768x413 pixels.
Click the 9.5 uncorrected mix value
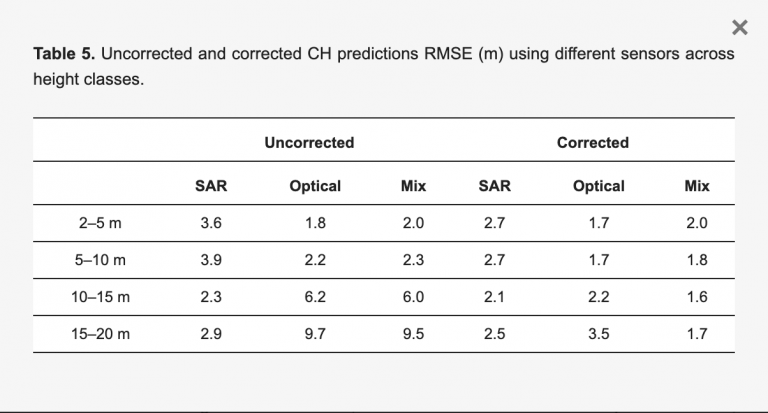point(413,334)
